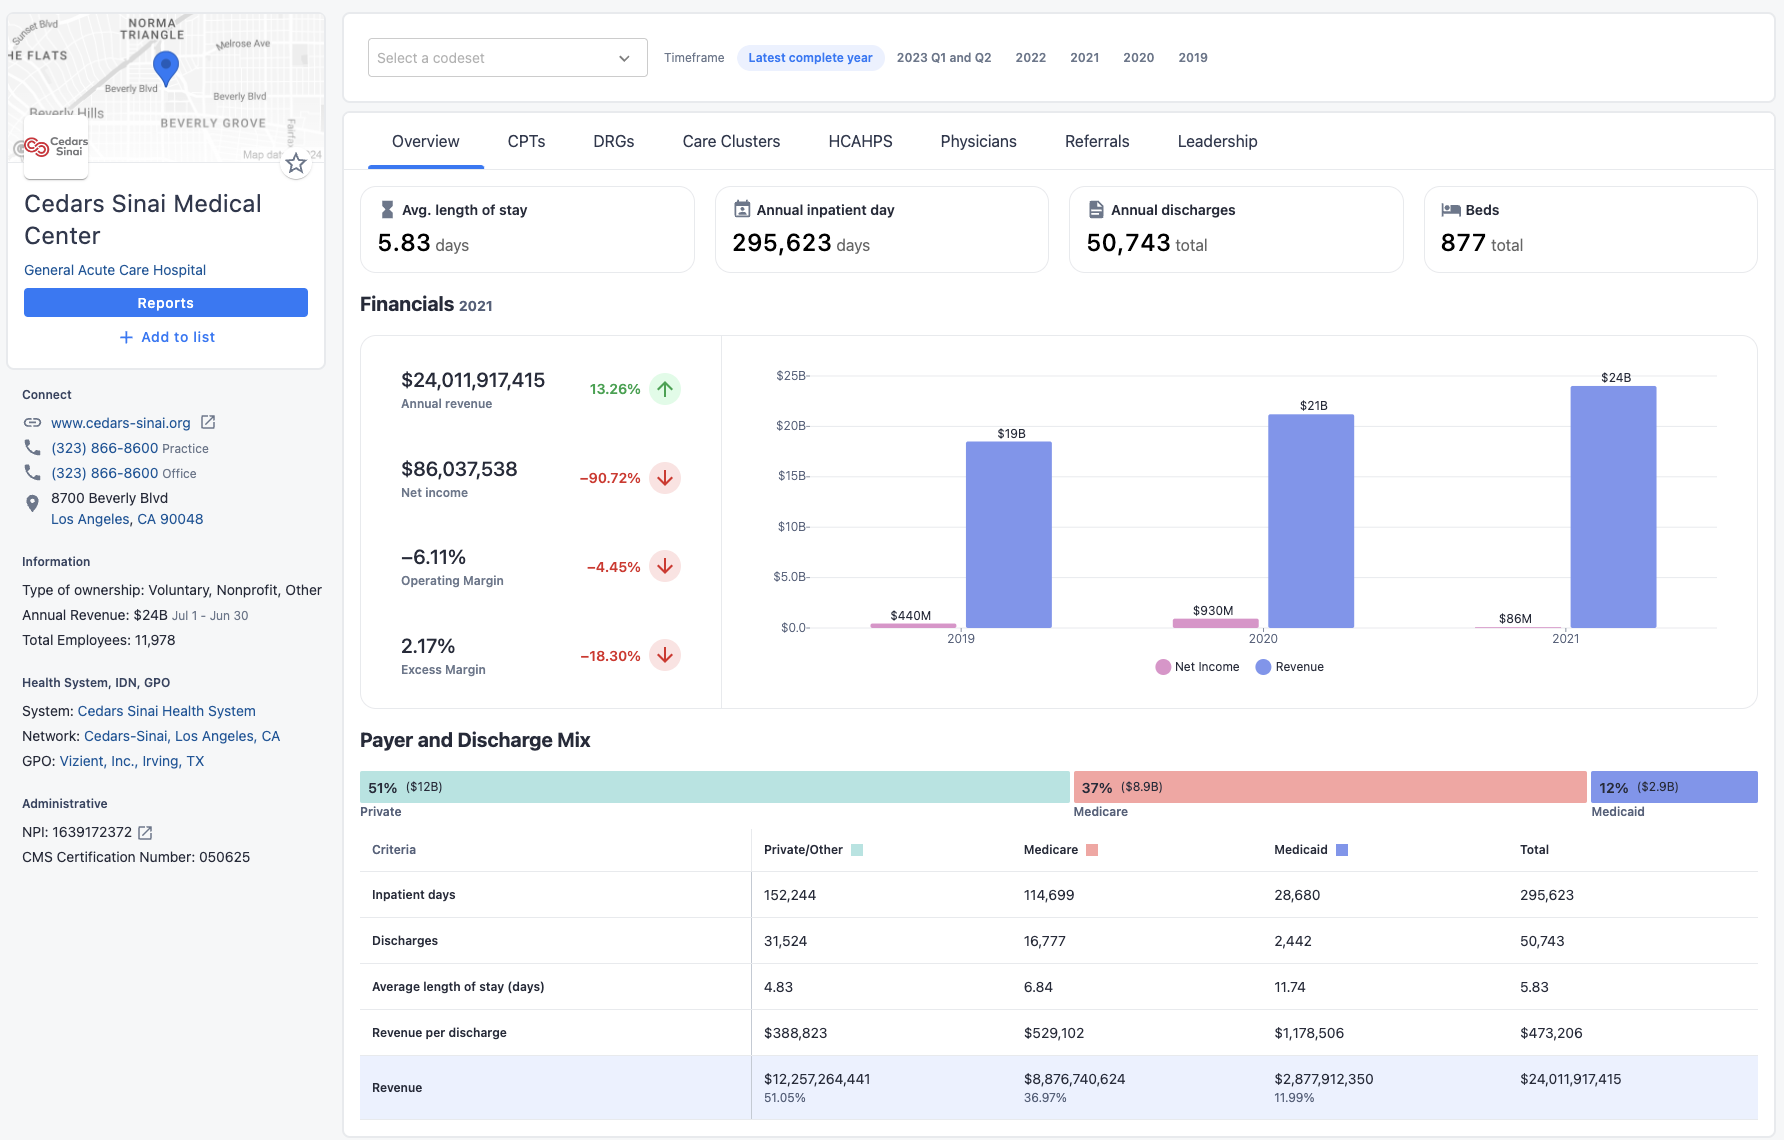Click red down arrow beside Excess Margin
The image size is (1784, 1140).
pos(665,655)
